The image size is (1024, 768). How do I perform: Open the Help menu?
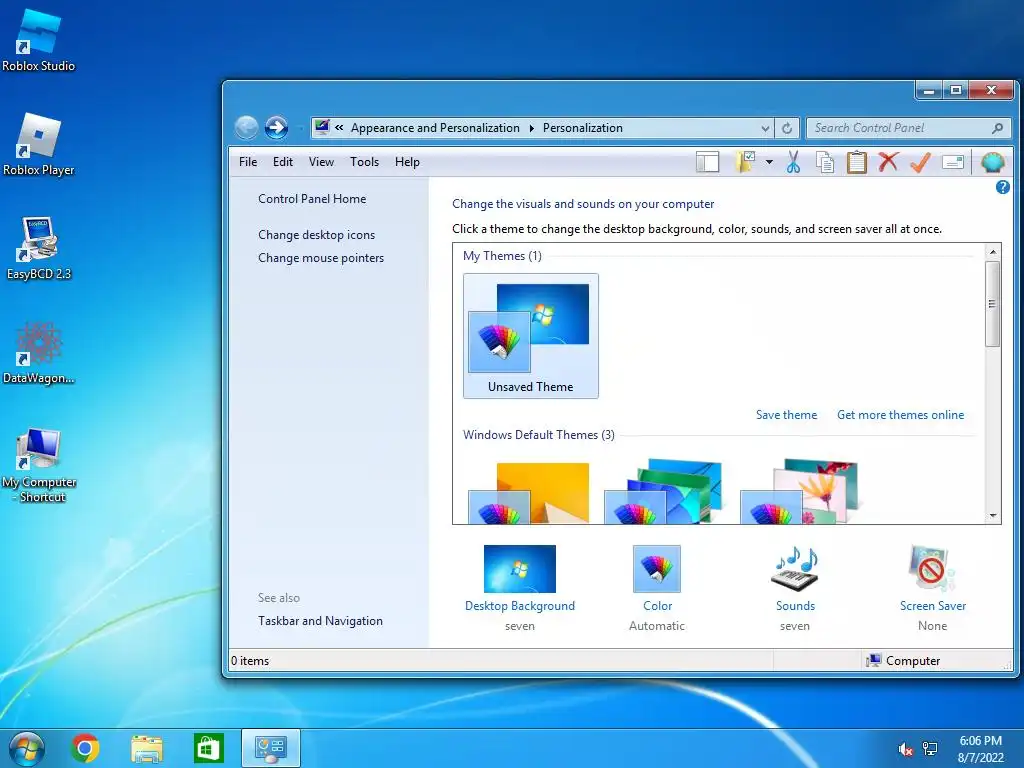click(x=407, y=162)
